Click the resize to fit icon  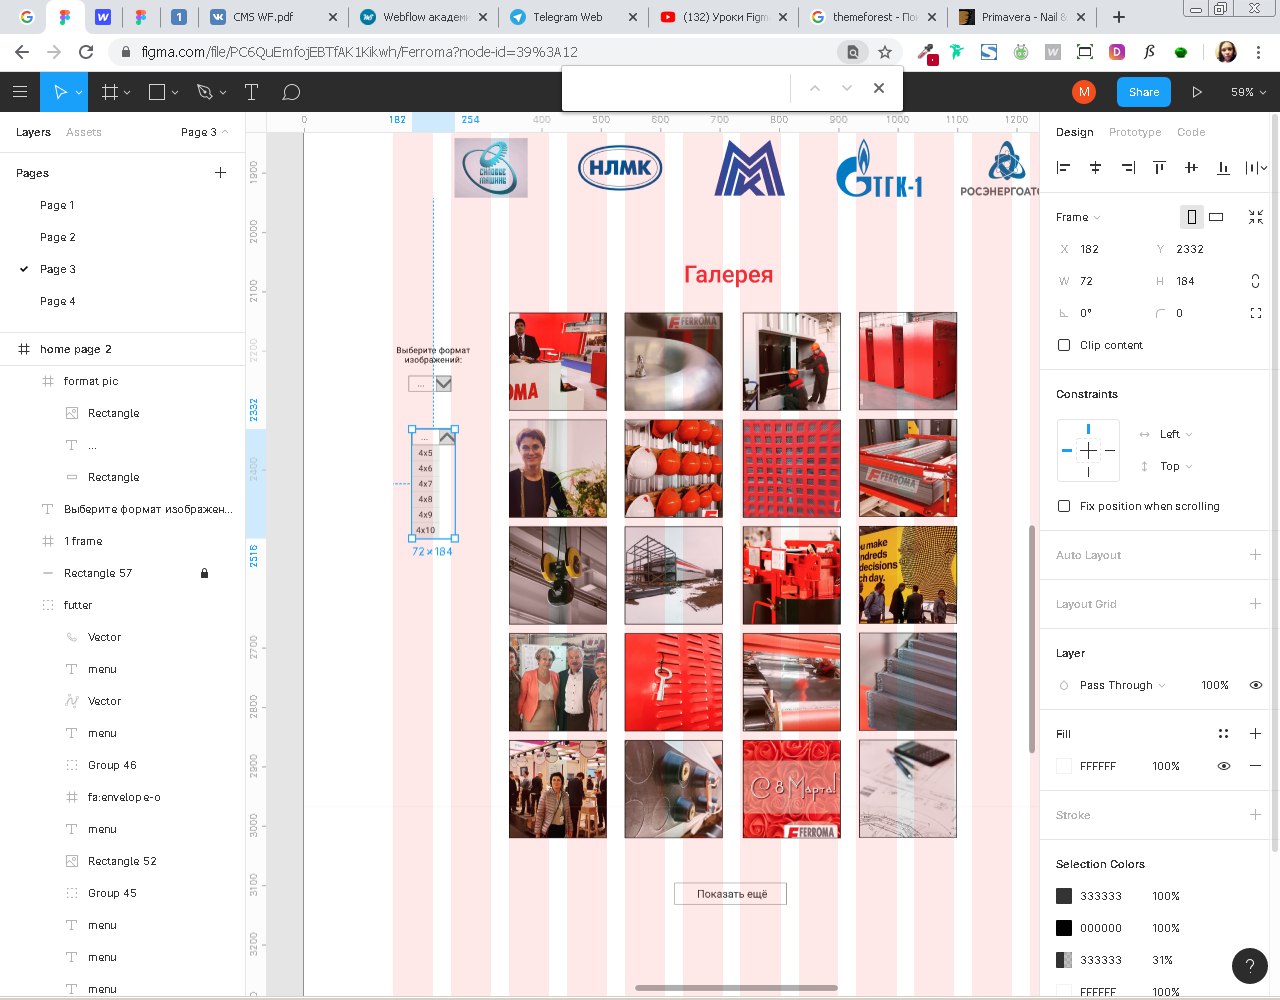pos(1256,217)
